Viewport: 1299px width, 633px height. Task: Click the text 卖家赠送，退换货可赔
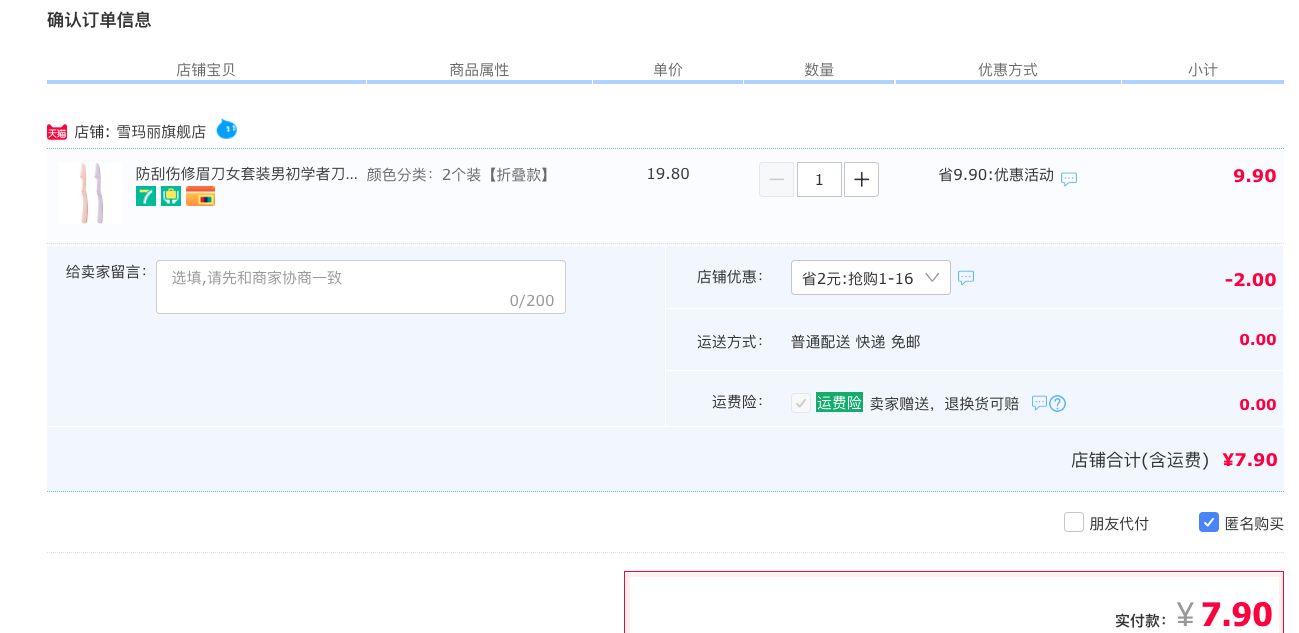click(x=944, y=404)
